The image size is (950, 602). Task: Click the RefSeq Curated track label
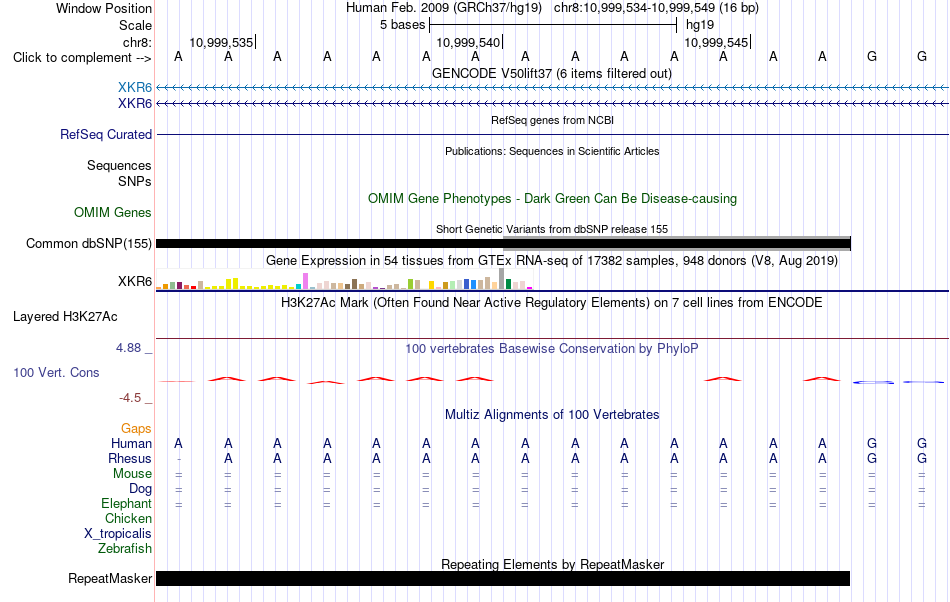(x=105, y=134)
